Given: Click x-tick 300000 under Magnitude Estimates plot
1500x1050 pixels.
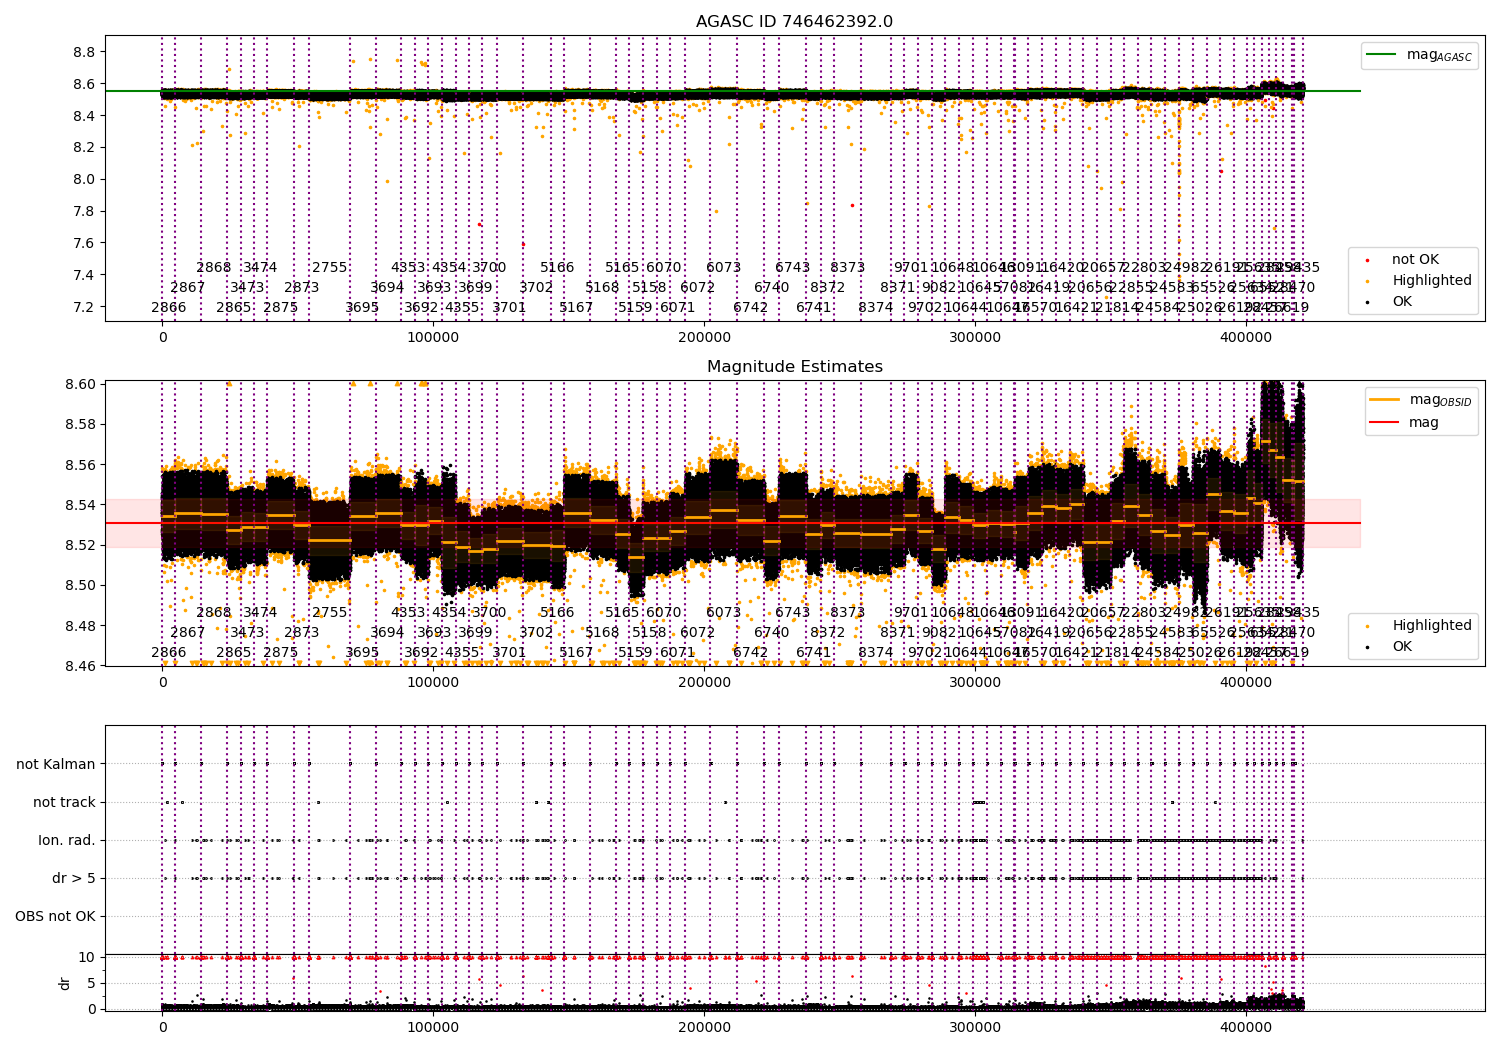Looking at the screenshot, I should click(x=975, y=683).
